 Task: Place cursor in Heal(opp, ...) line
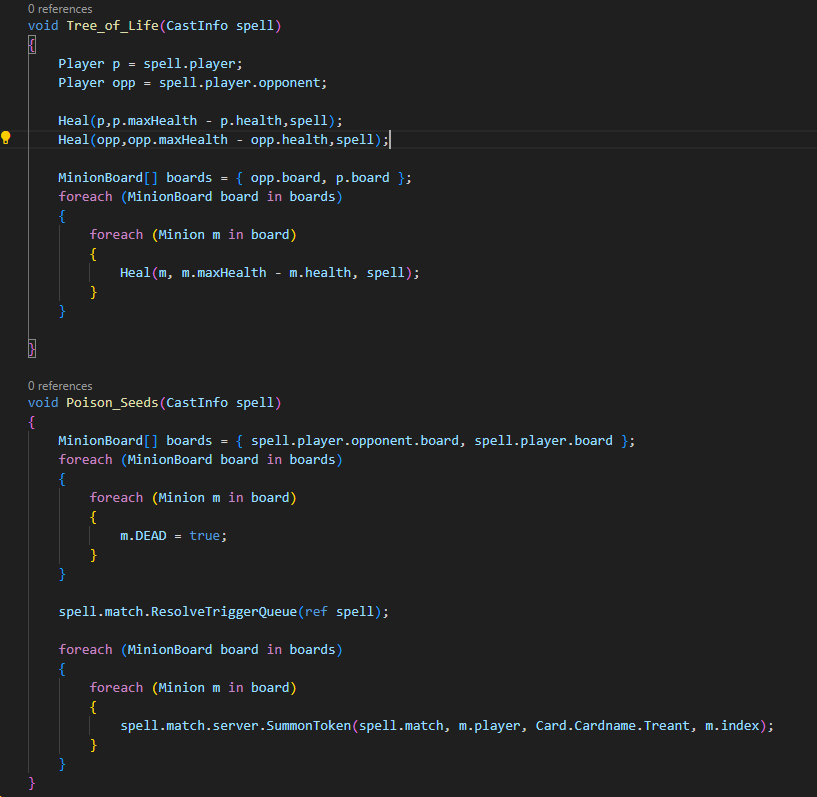tap(223, 140)
